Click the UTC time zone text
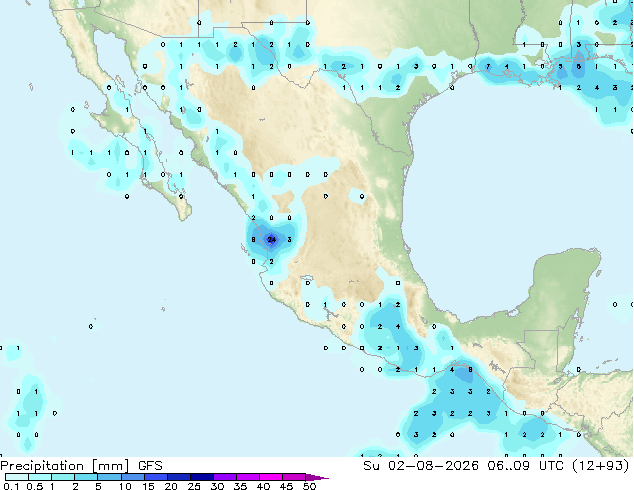 pos(551,466)
